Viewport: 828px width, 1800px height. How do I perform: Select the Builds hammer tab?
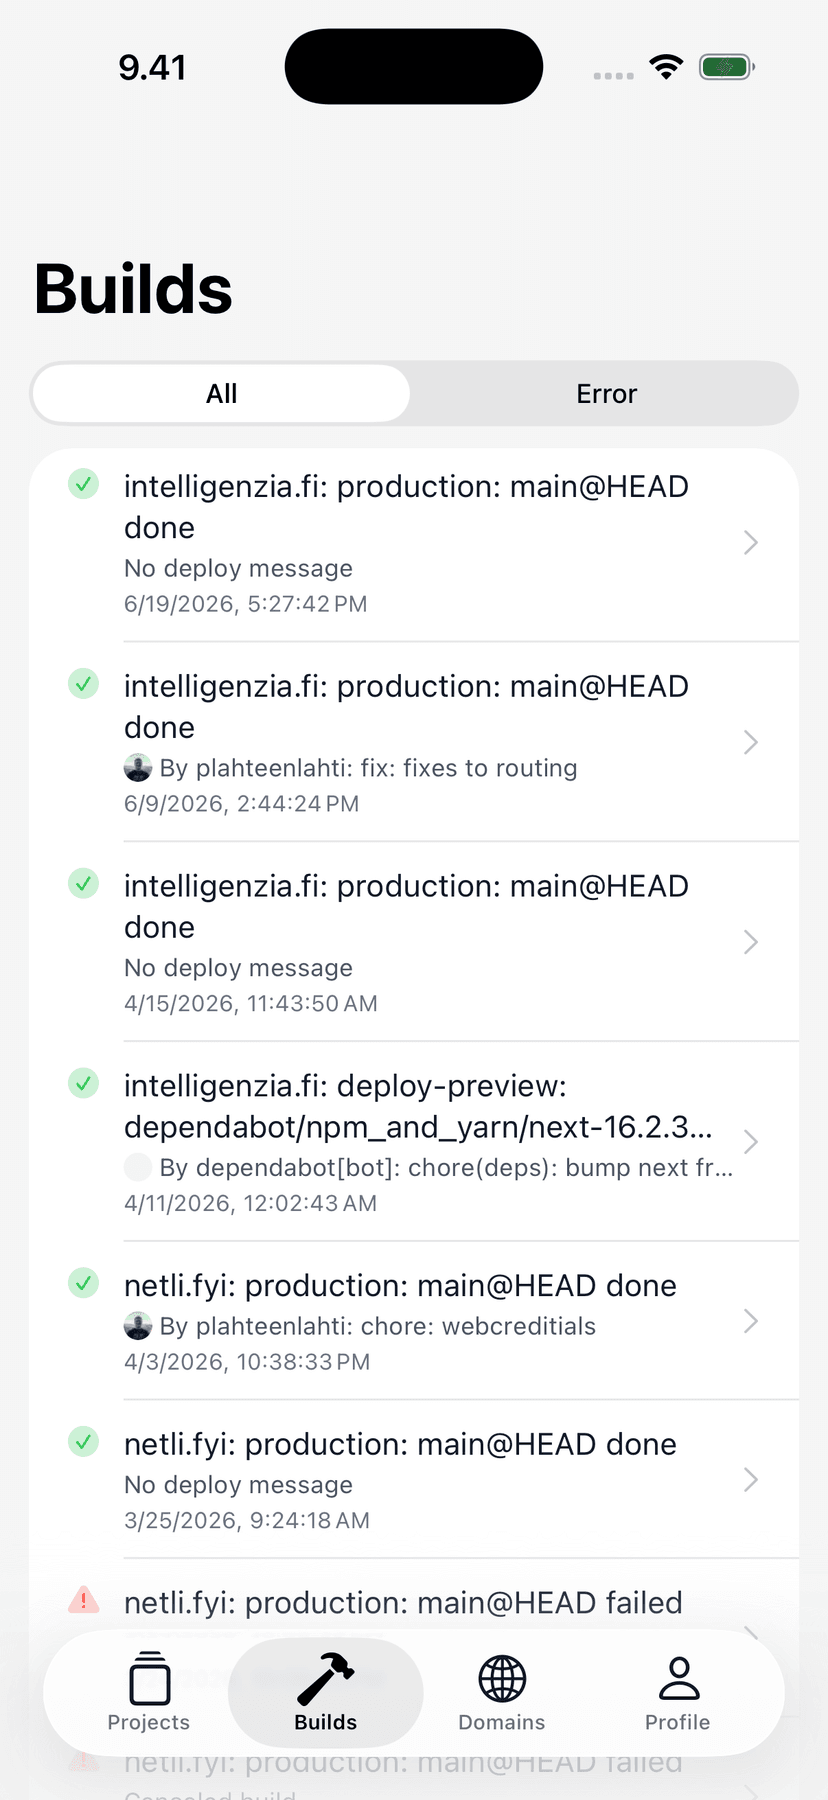tap(326, 1691)
